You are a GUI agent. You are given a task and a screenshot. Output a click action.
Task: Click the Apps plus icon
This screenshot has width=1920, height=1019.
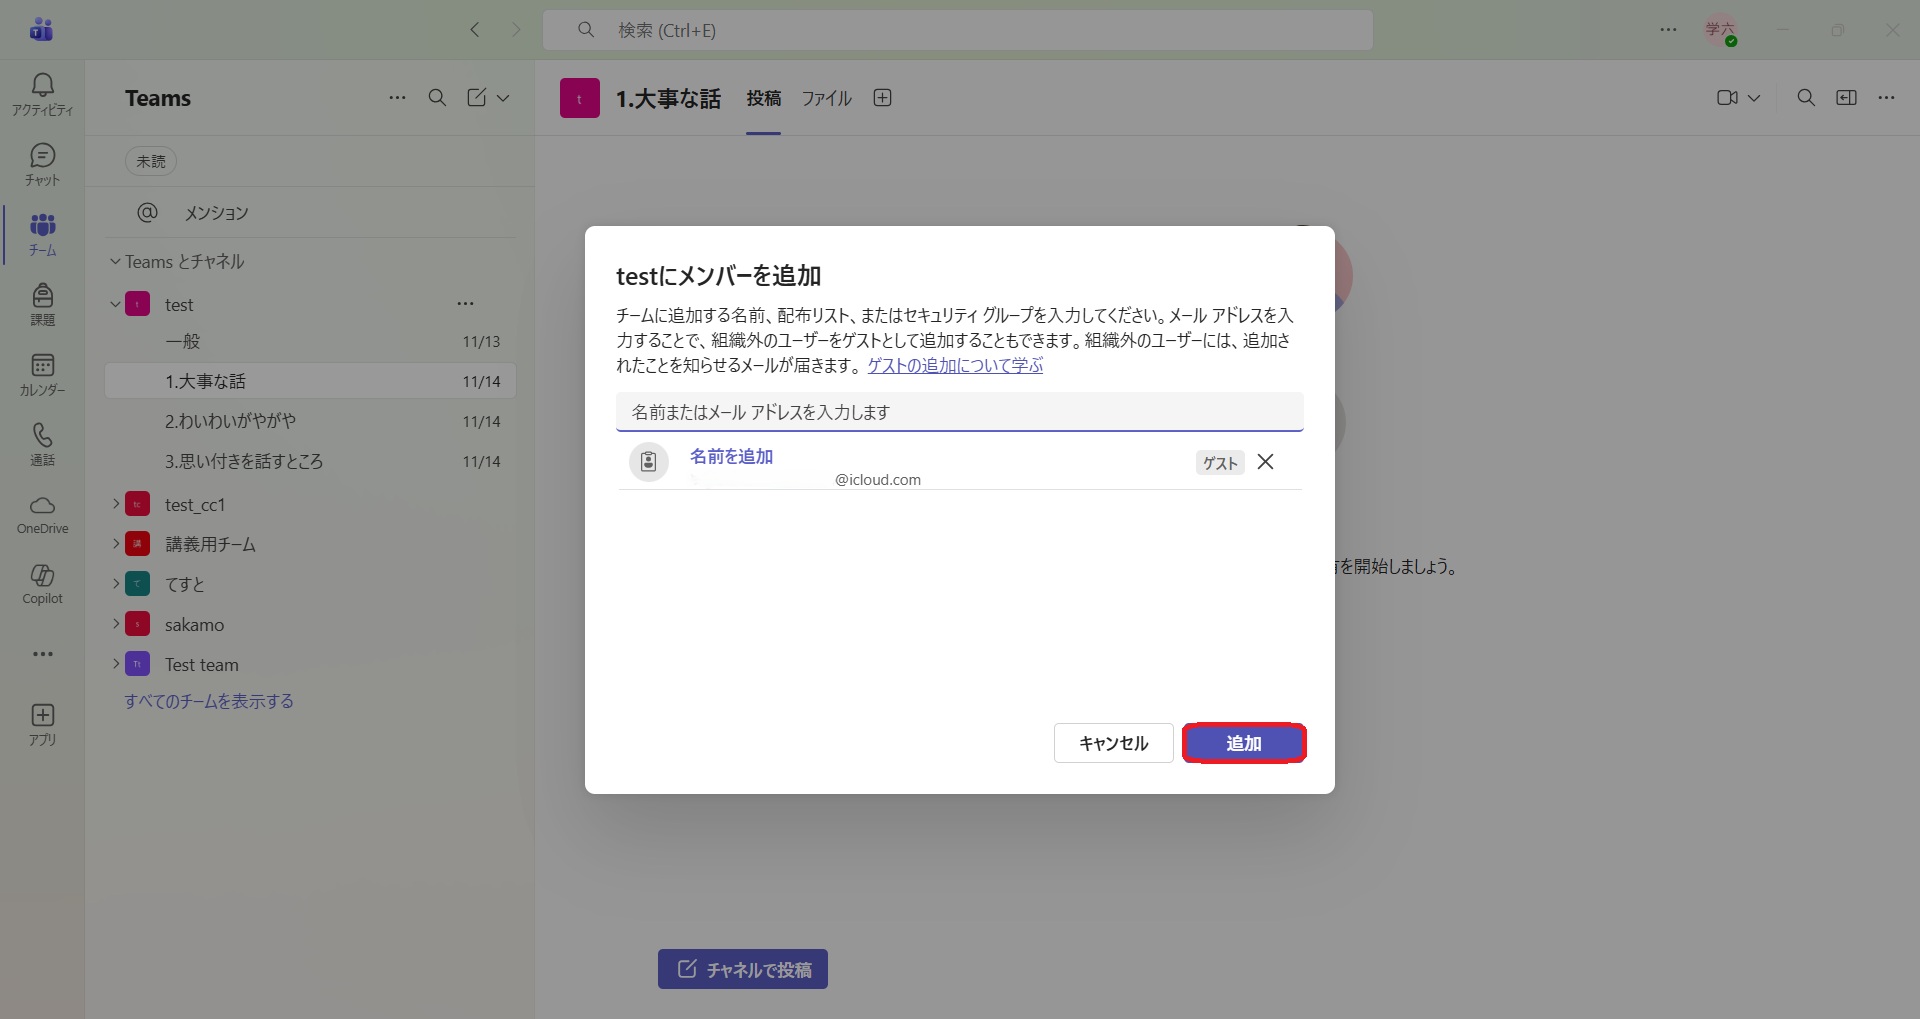click(x=42, y=724)
